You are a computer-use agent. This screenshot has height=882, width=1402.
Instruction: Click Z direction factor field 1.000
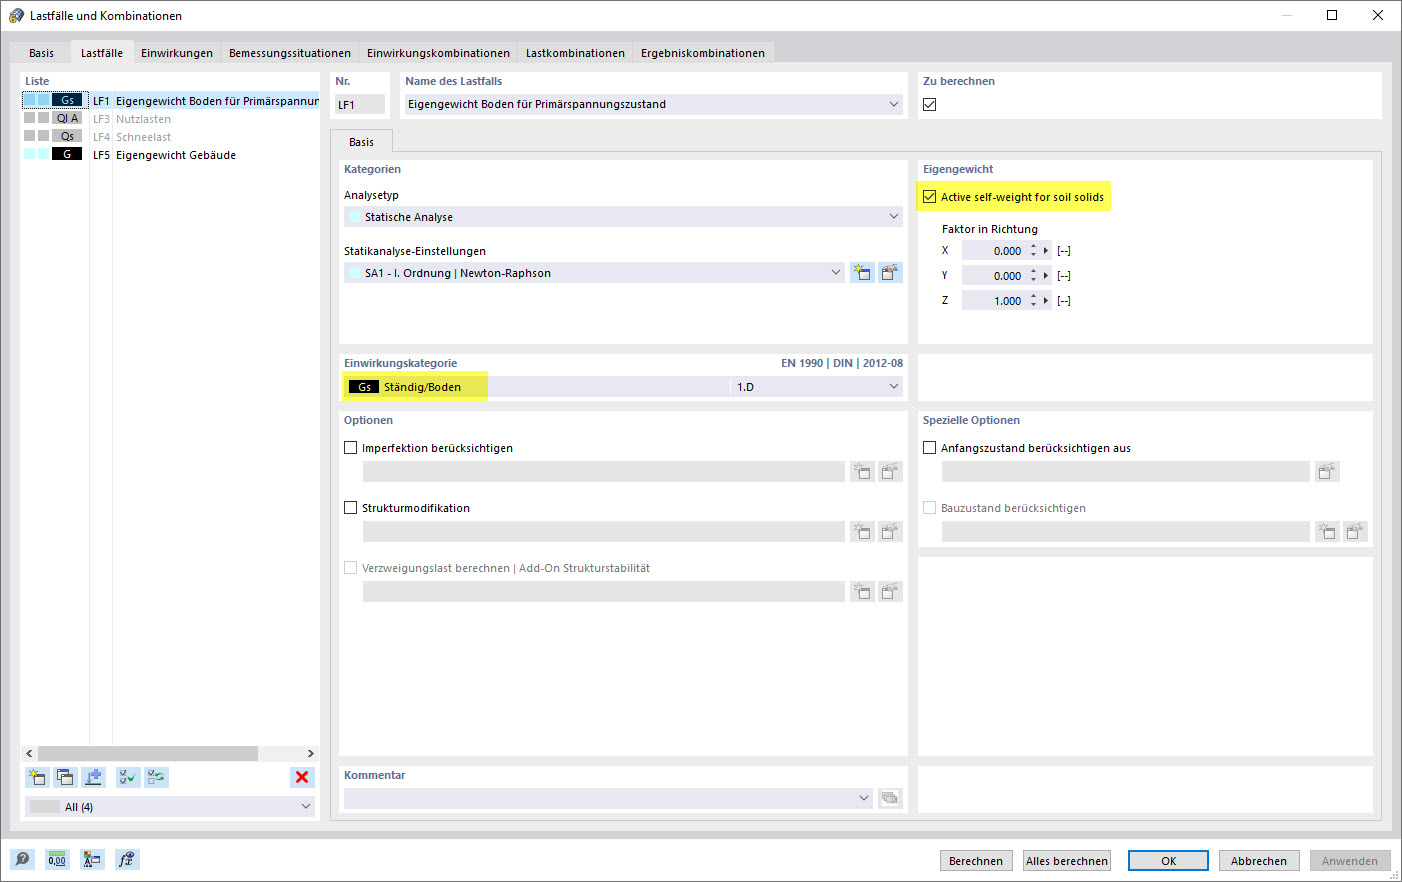(x=994, y=301)
